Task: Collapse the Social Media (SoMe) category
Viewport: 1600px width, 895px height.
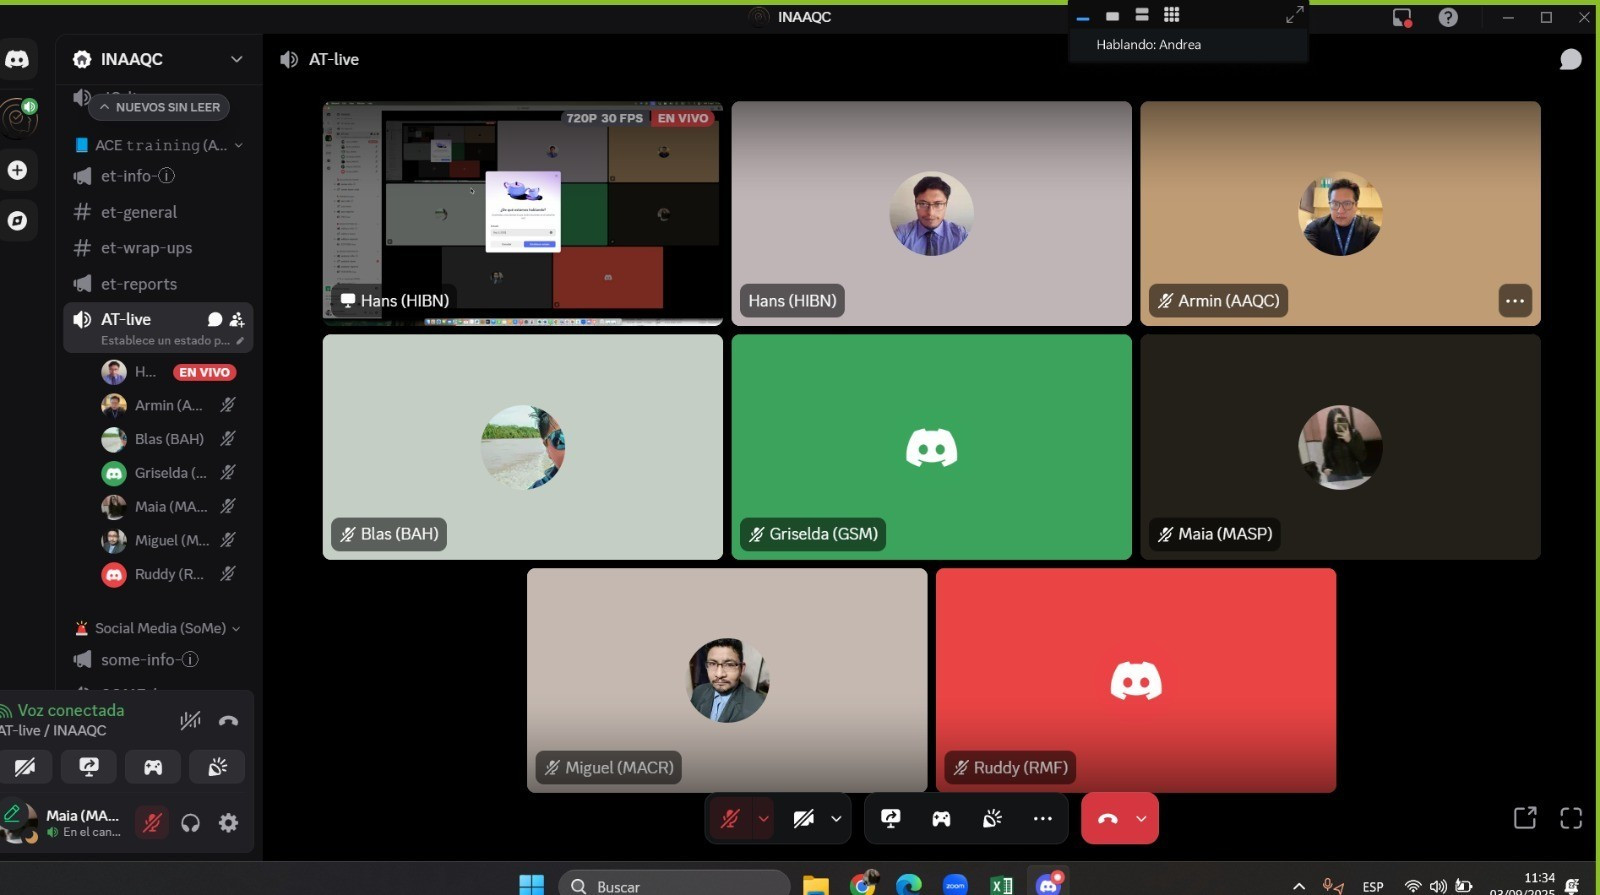Action: click(x=160, y=628)
